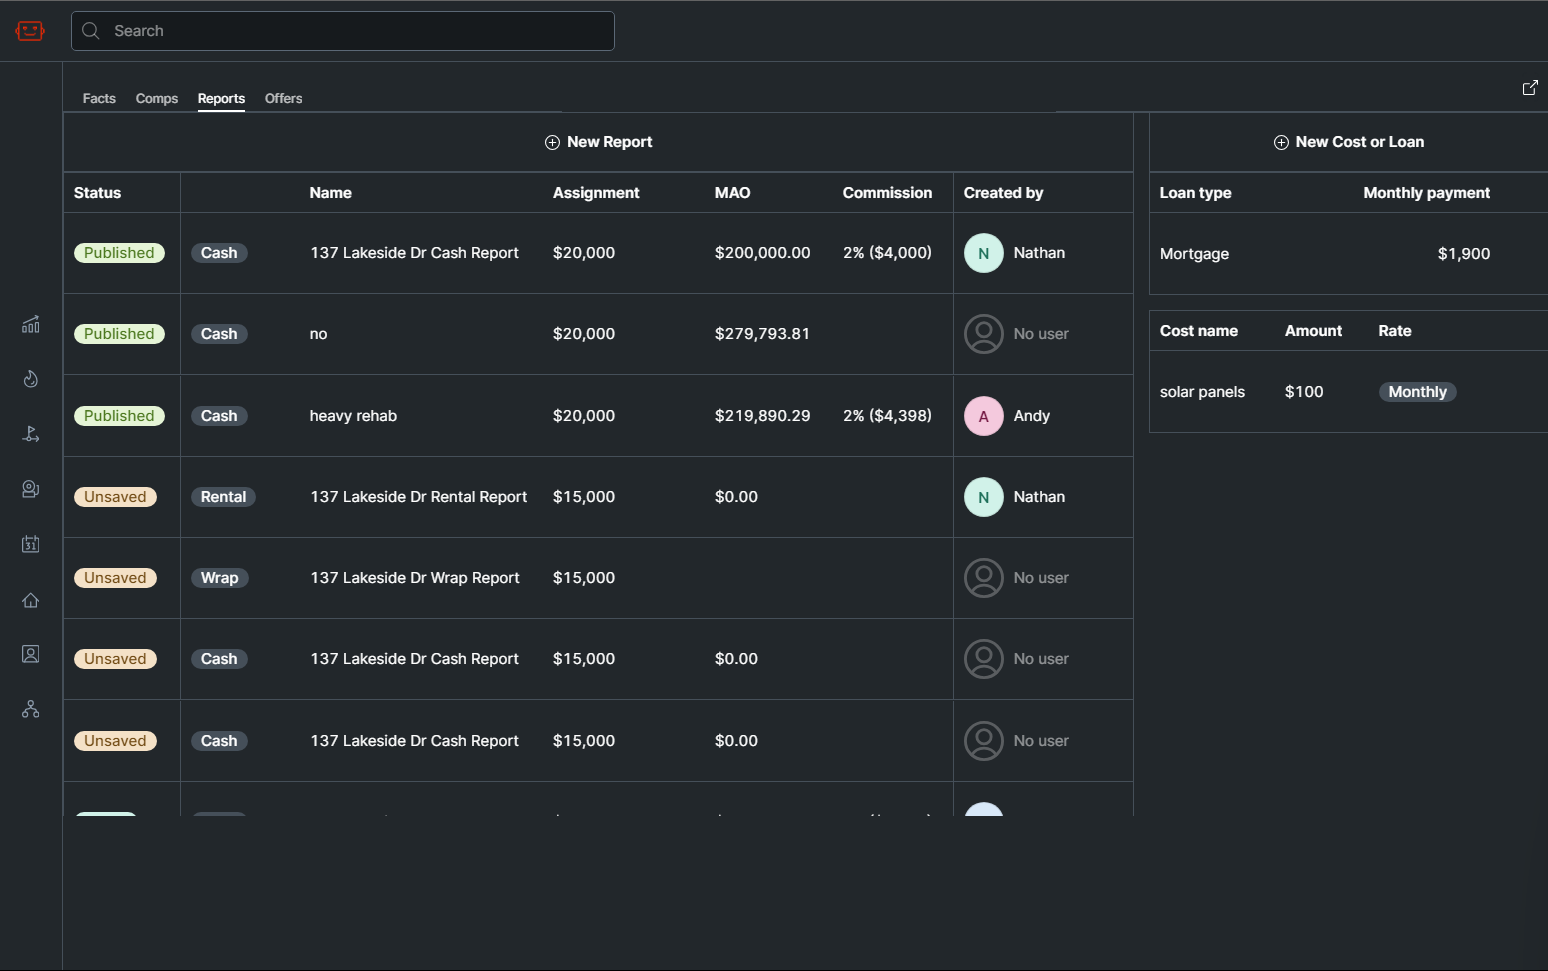Open the bar chart analytics sidebar icon
Image resolution: width=1548 pixels, height=971 pixels.
click(31, 324)
